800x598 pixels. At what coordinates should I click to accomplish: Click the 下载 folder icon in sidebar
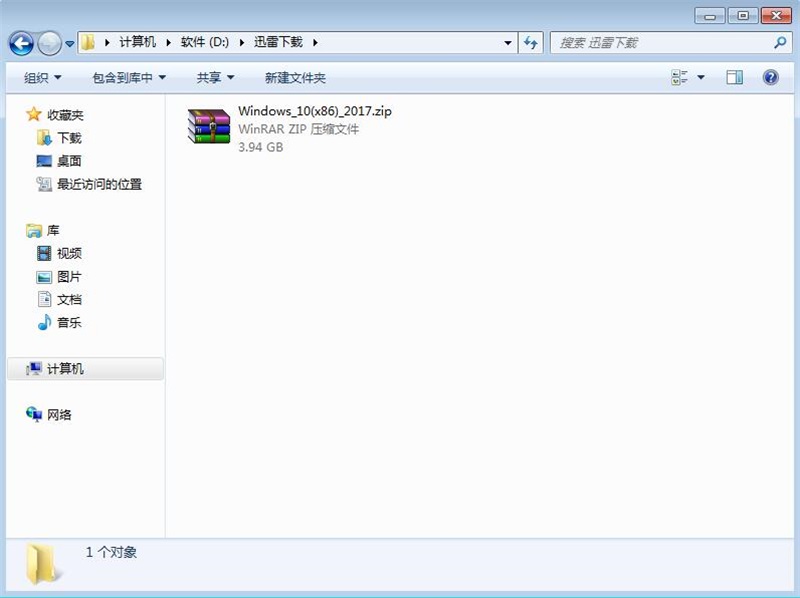pos(44,138)
